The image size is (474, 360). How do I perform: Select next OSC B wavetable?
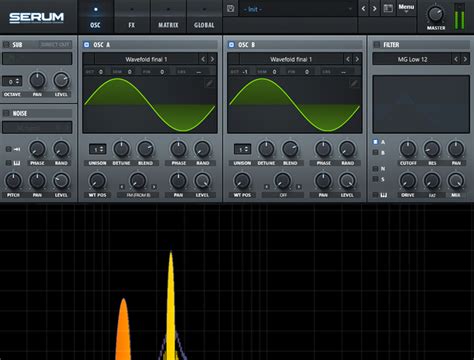click(357, 59)
